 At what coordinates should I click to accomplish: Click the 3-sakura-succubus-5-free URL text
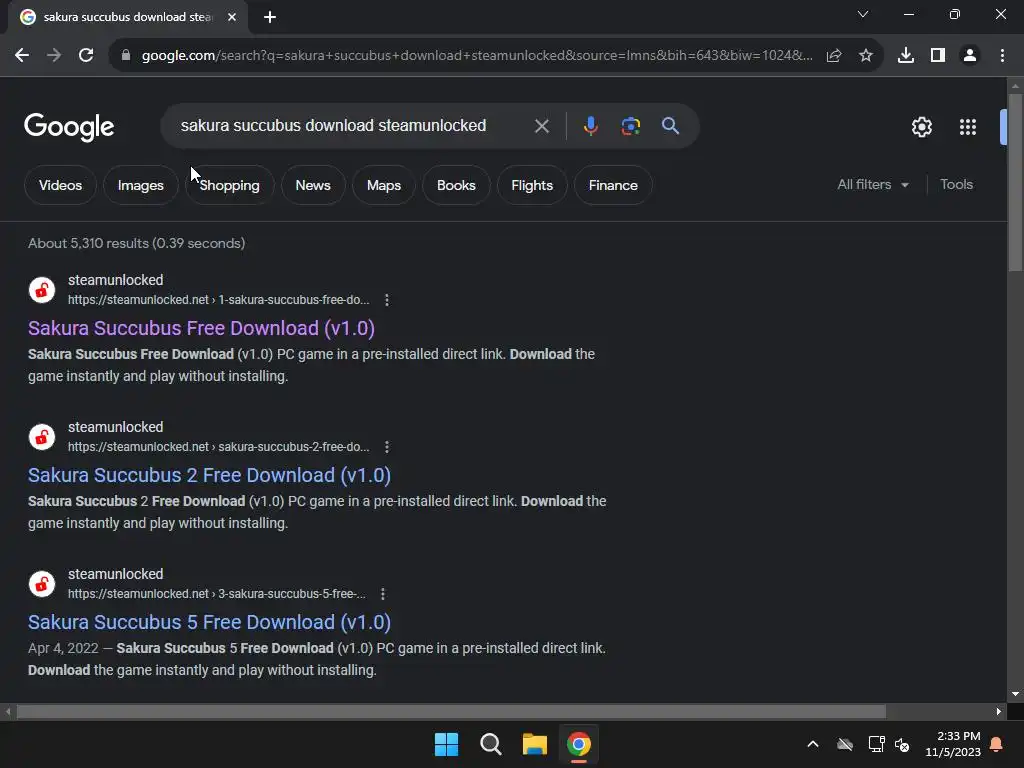[217, 594]
